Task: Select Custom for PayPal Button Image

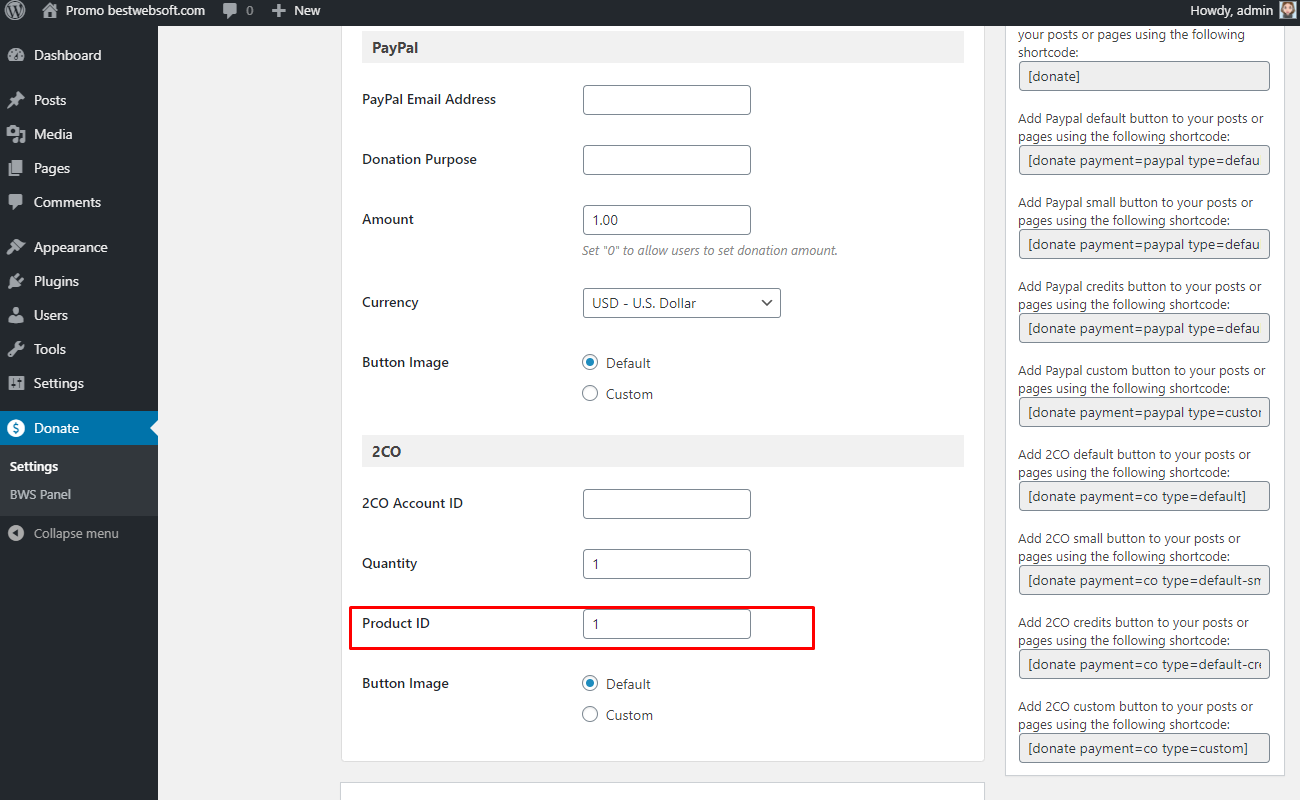Action: pos(590,394)
